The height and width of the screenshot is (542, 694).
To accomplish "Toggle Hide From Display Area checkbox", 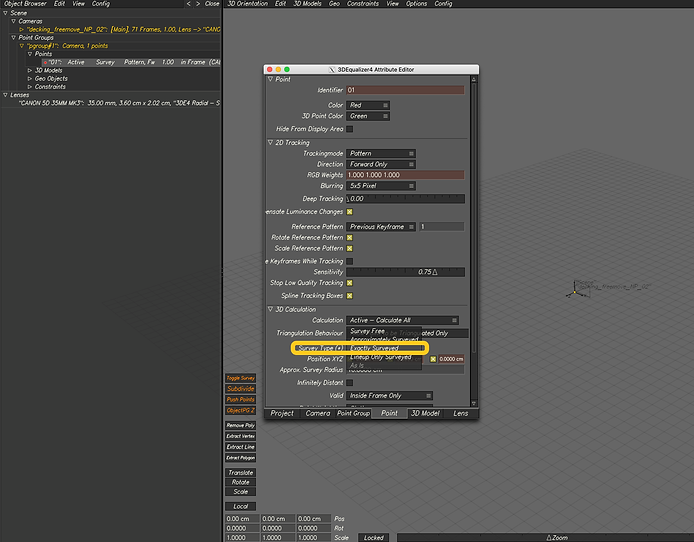I will point(350,129).
